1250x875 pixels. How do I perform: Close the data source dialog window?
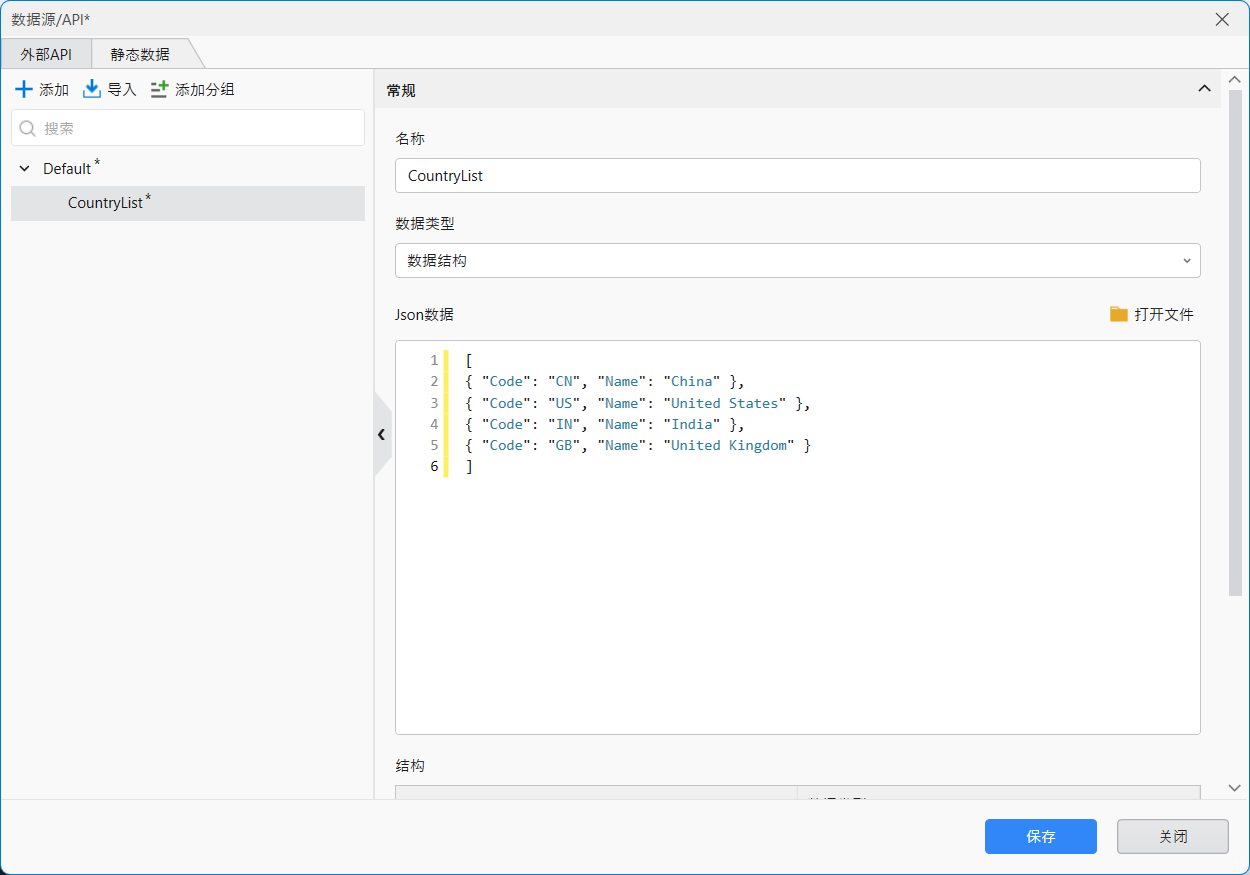coord(1222,19)
